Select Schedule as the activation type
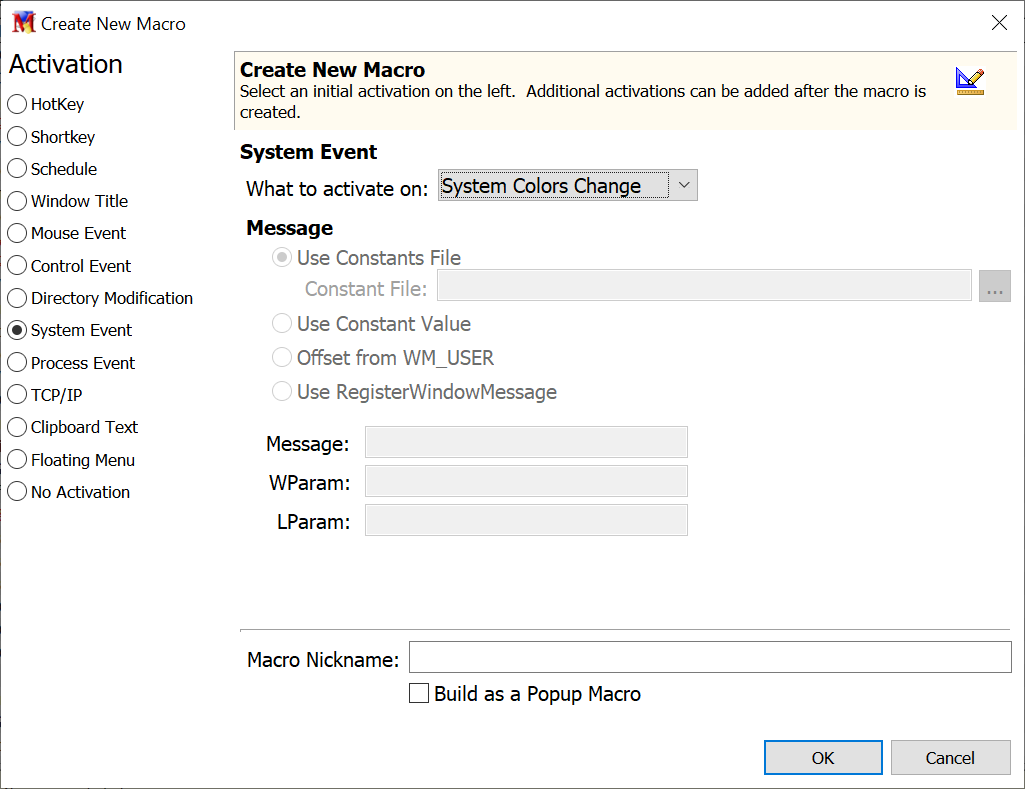The height and width of the screenshot is (789, 1025). coord(17,169)
